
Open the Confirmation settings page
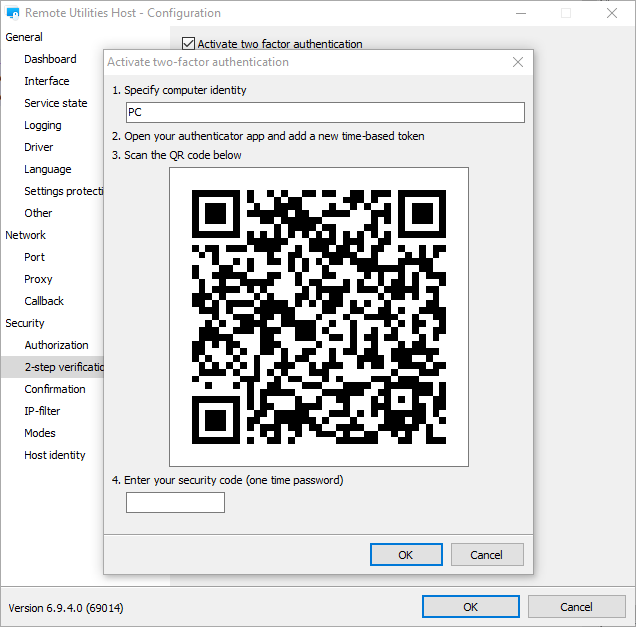pos(55,389)
